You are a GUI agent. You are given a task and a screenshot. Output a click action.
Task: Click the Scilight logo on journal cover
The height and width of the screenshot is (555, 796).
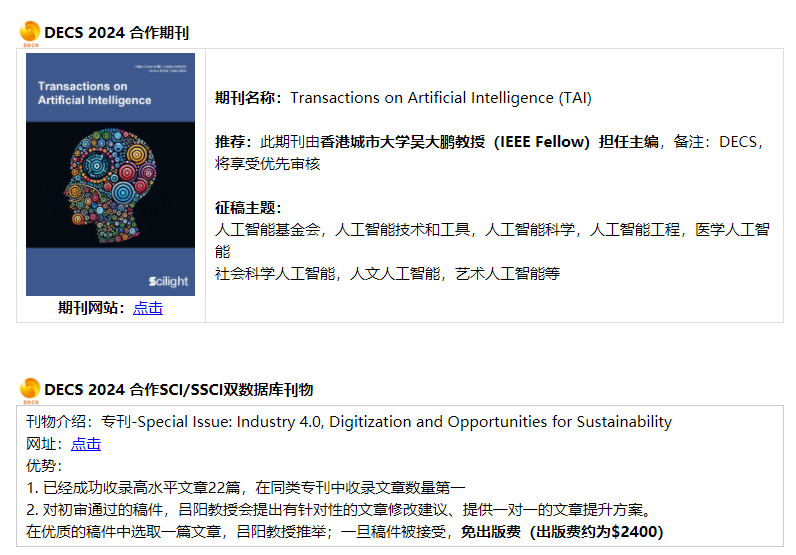click(166, 282)
